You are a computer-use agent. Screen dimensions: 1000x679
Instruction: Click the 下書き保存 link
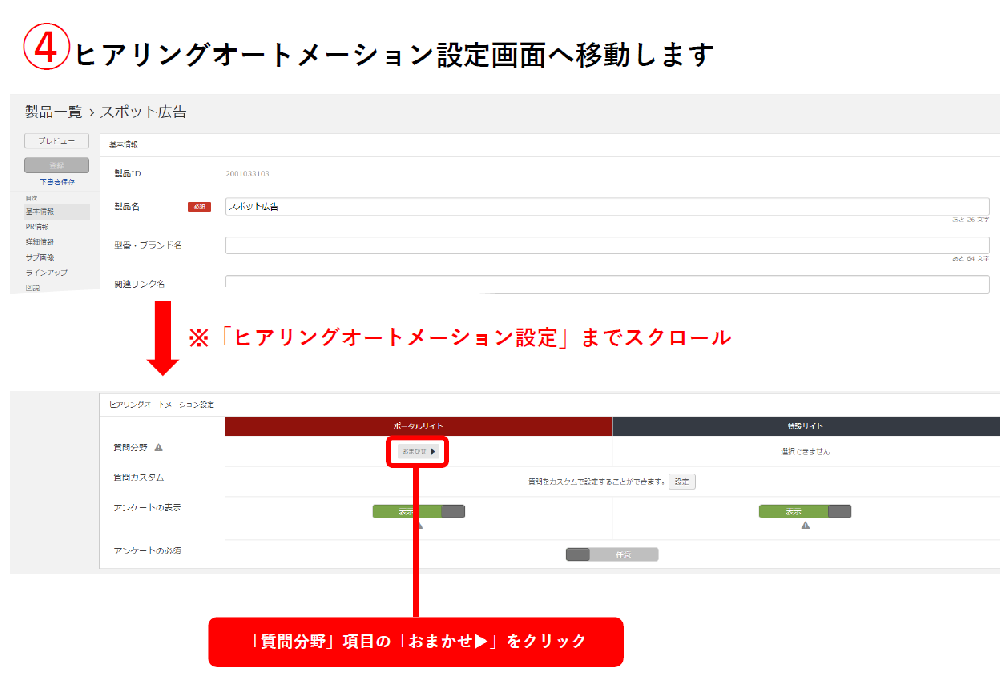click(56, 182)
